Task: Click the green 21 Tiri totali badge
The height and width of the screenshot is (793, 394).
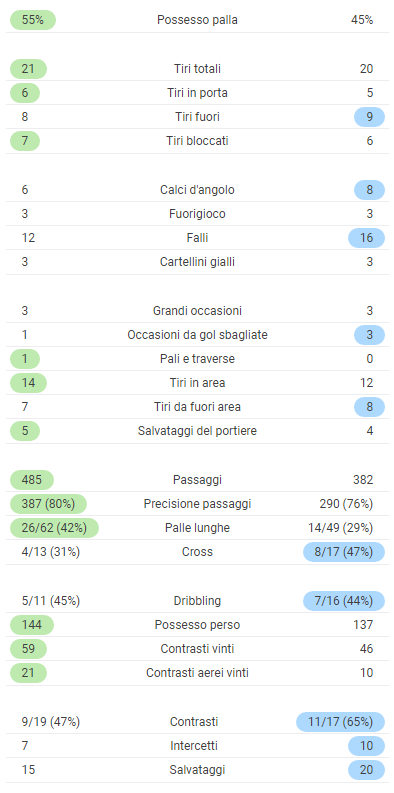Action: (28, 69)
